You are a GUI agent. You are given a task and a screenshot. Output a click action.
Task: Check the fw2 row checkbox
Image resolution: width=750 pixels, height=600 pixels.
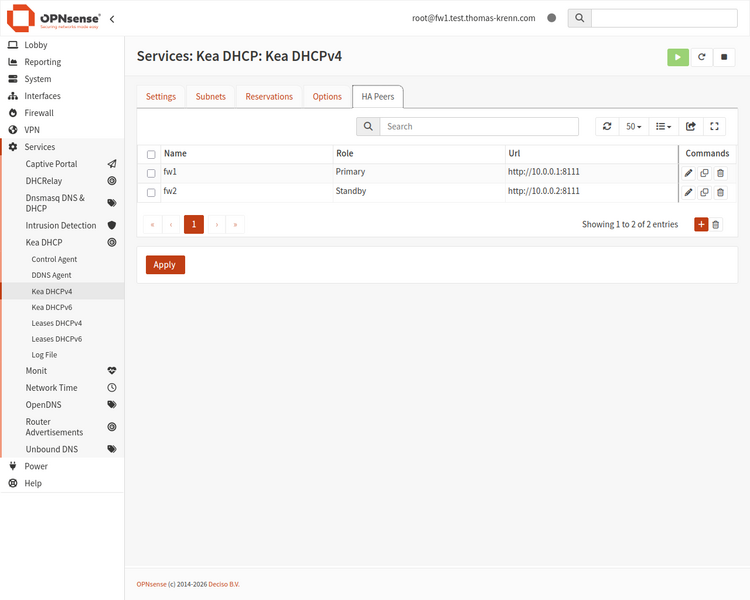pos(151,192)
